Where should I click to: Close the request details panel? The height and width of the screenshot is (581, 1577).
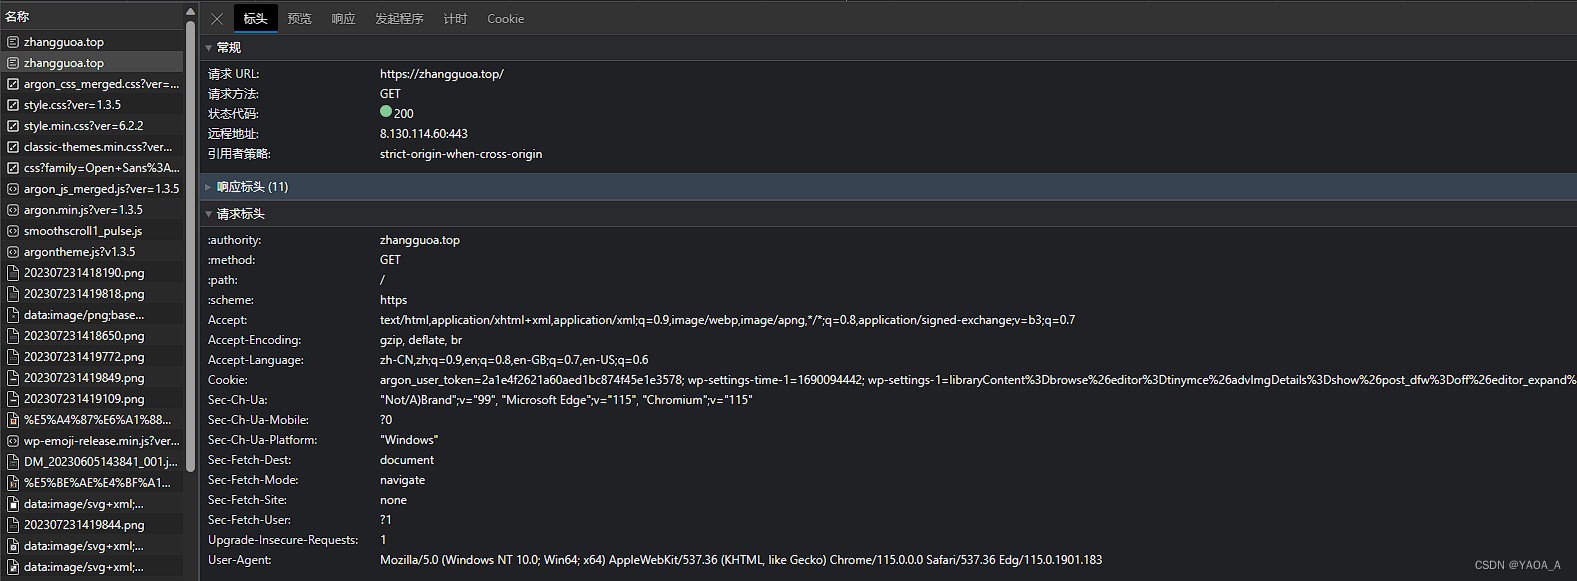point(217,19)
